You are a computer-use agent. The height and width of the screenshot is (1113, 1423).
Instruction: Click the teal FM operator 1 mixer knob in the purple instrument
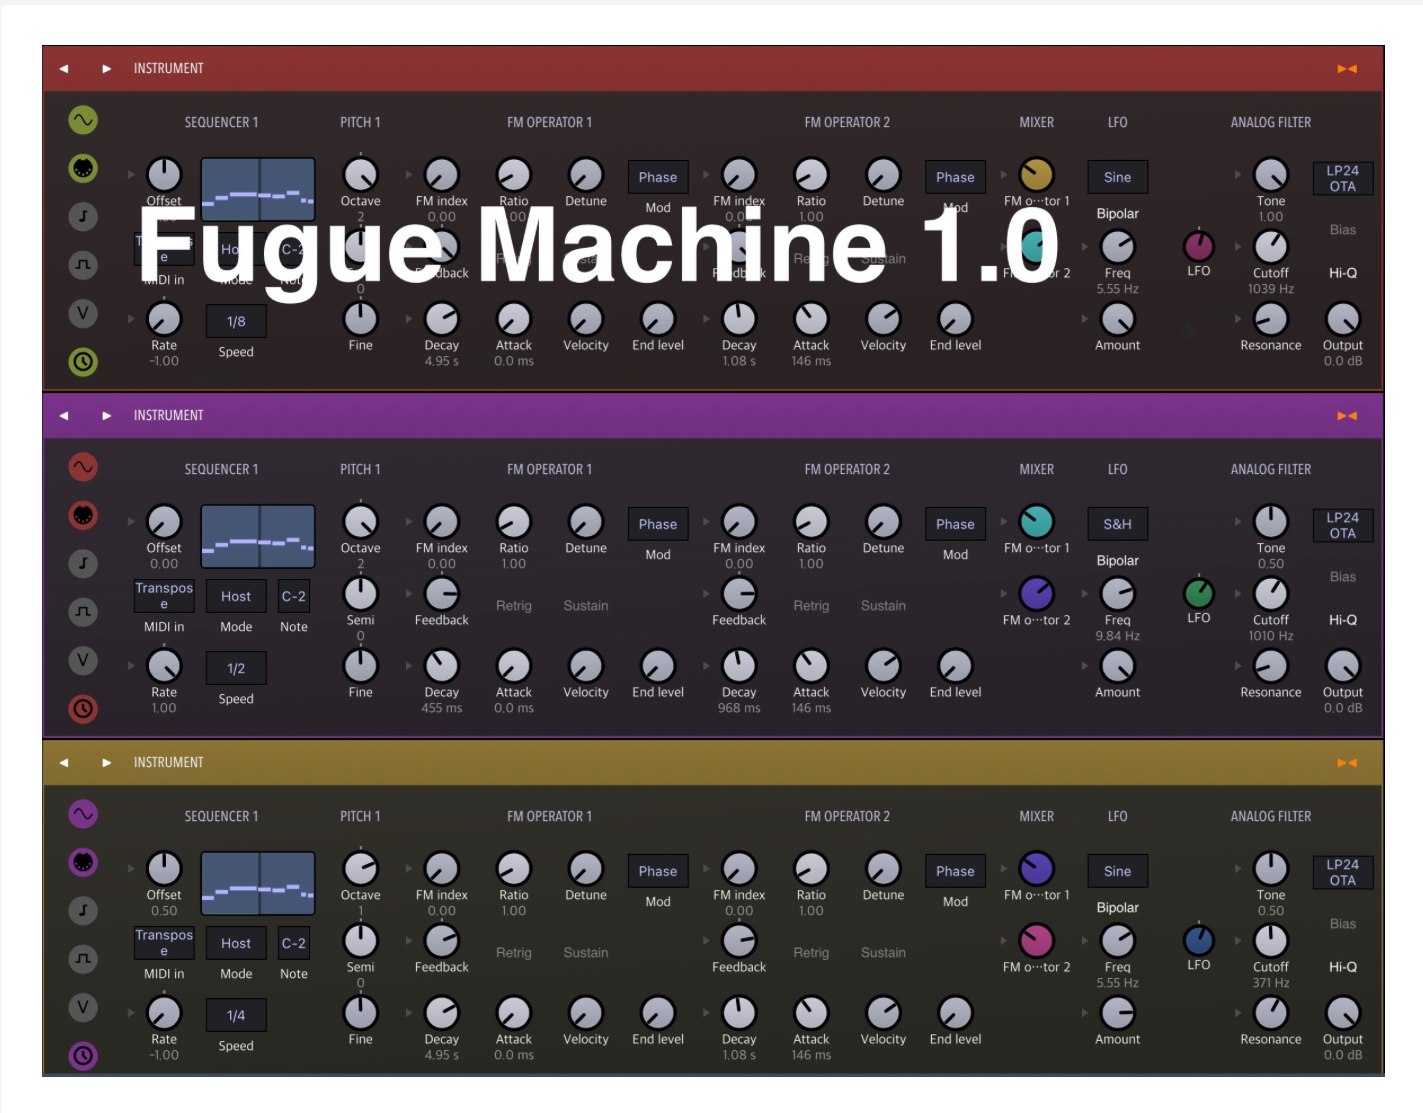click(x=1036, y=521)
